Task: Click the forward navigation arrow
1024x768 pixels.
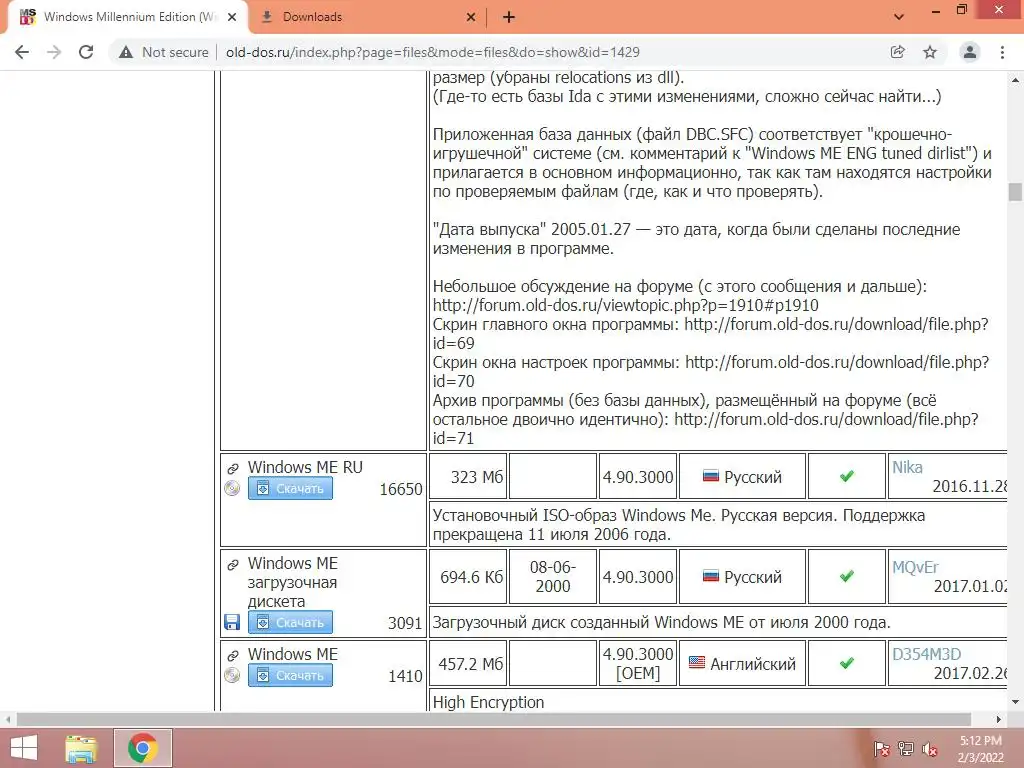Action: coord(54,52)
